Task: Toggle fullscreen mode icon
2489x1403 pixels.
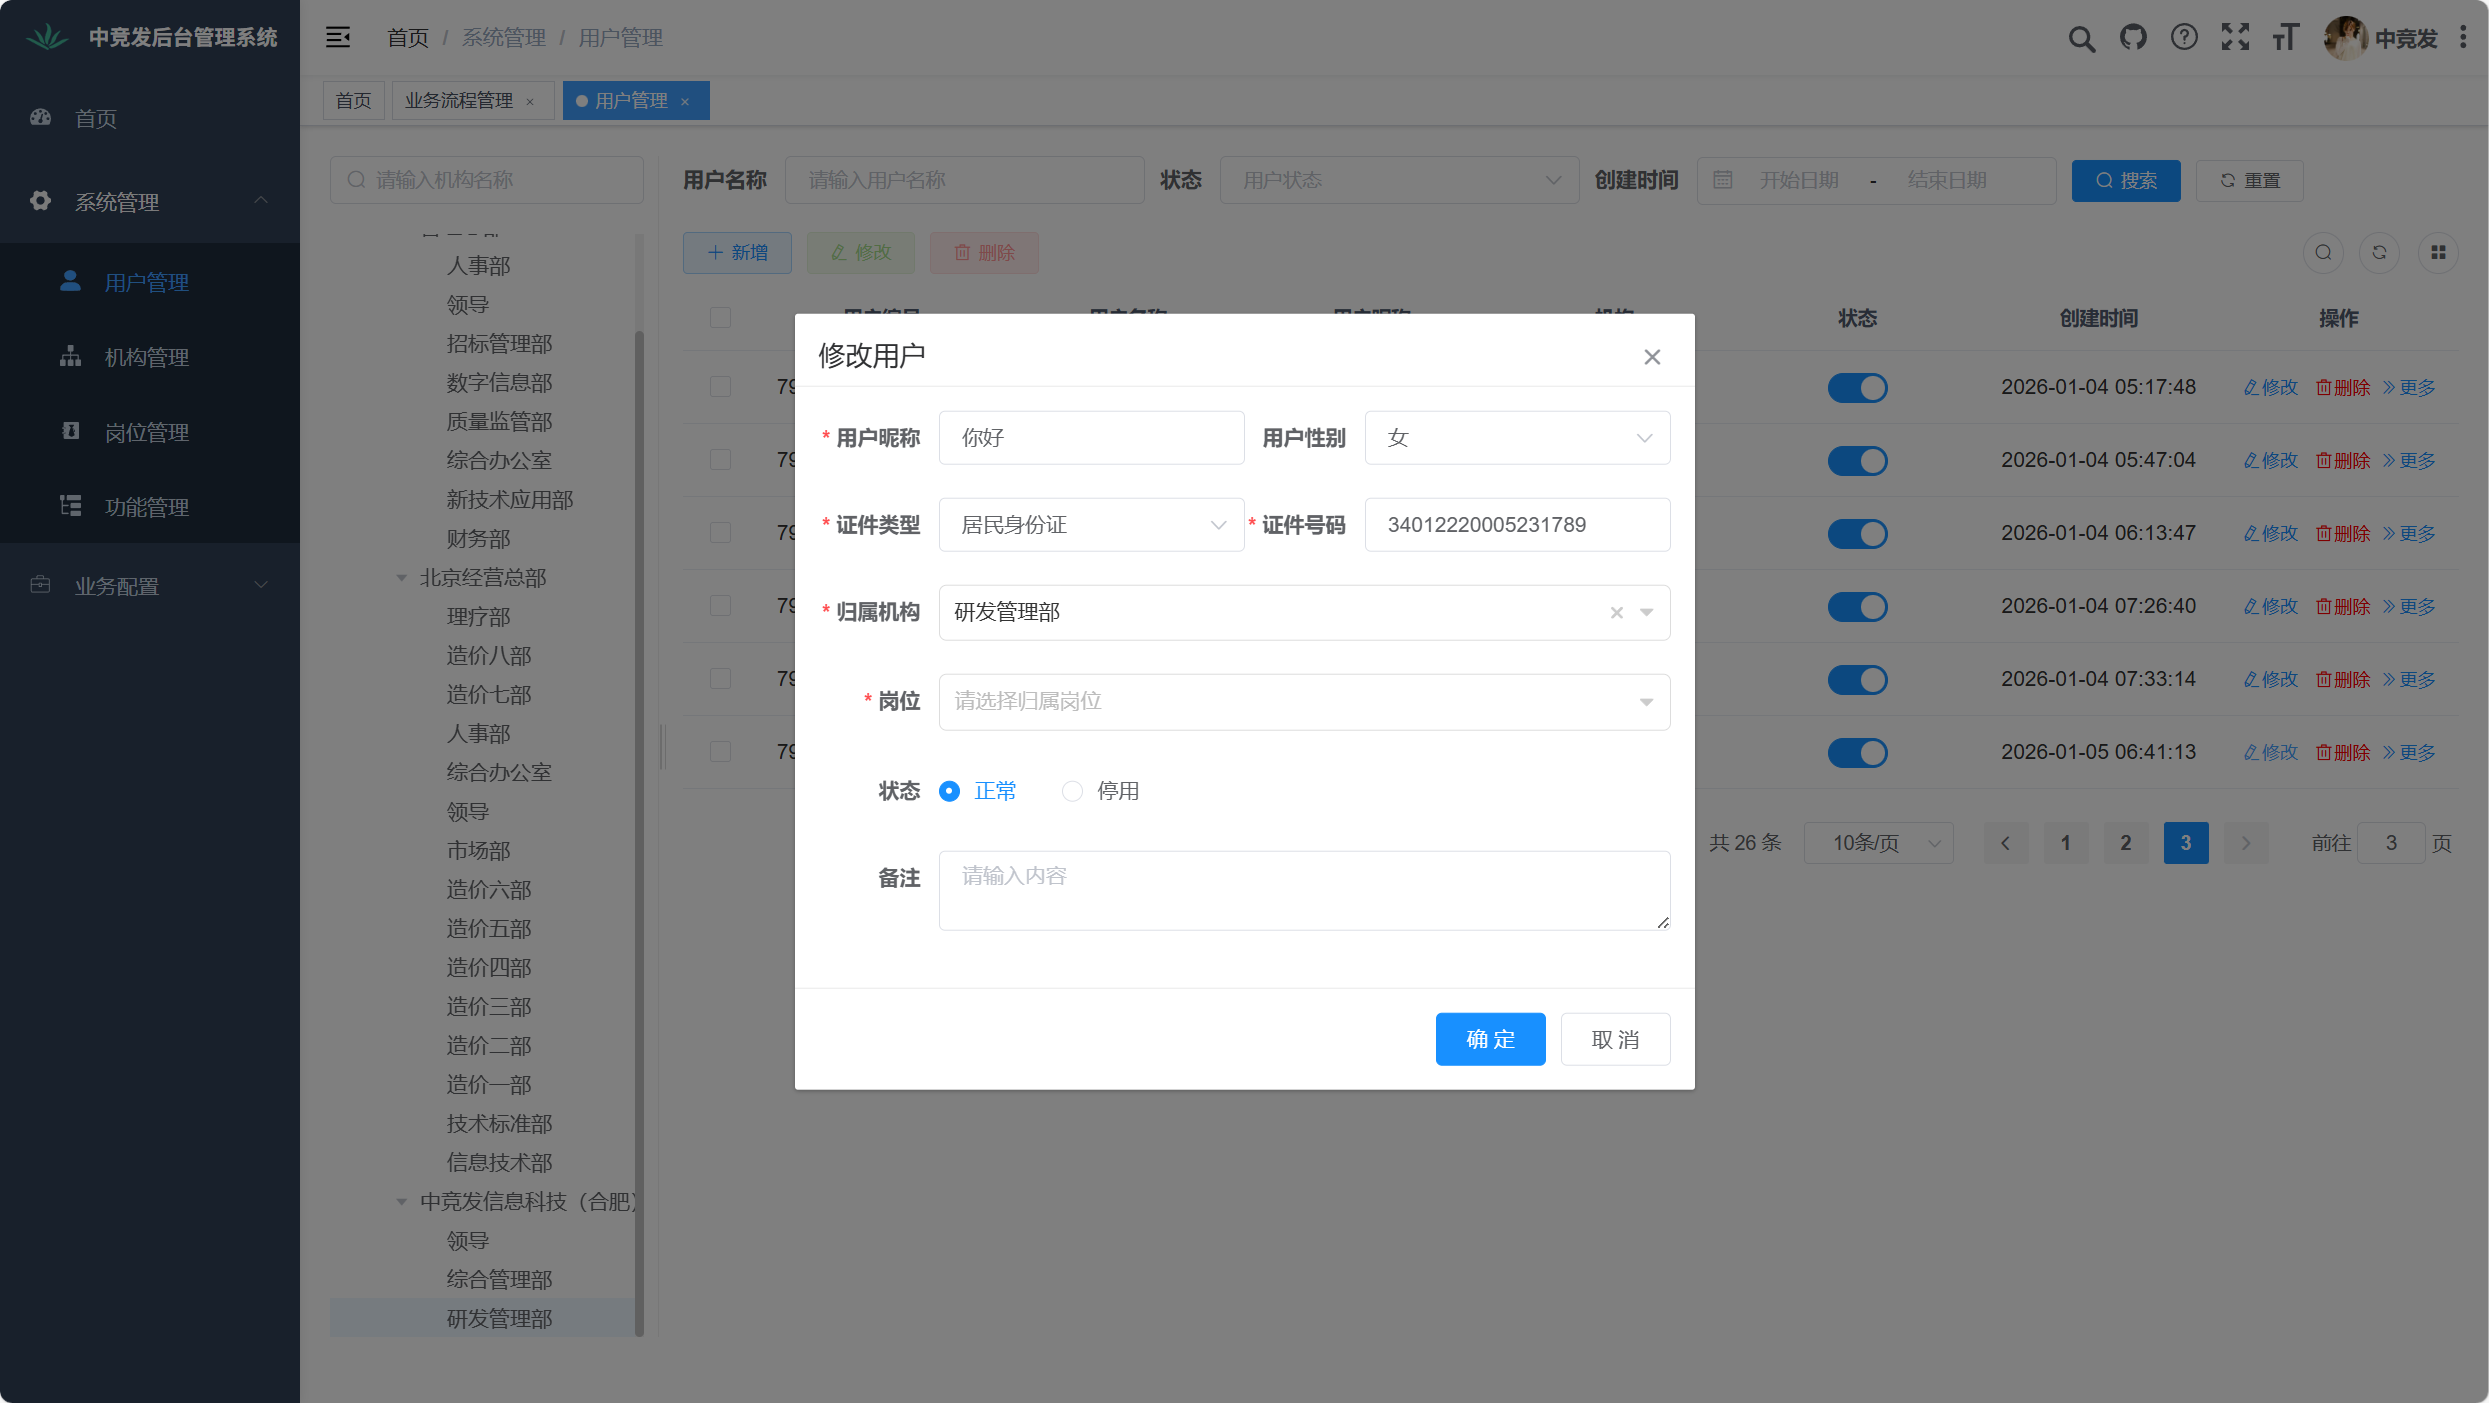Action: click(2235, 38)
